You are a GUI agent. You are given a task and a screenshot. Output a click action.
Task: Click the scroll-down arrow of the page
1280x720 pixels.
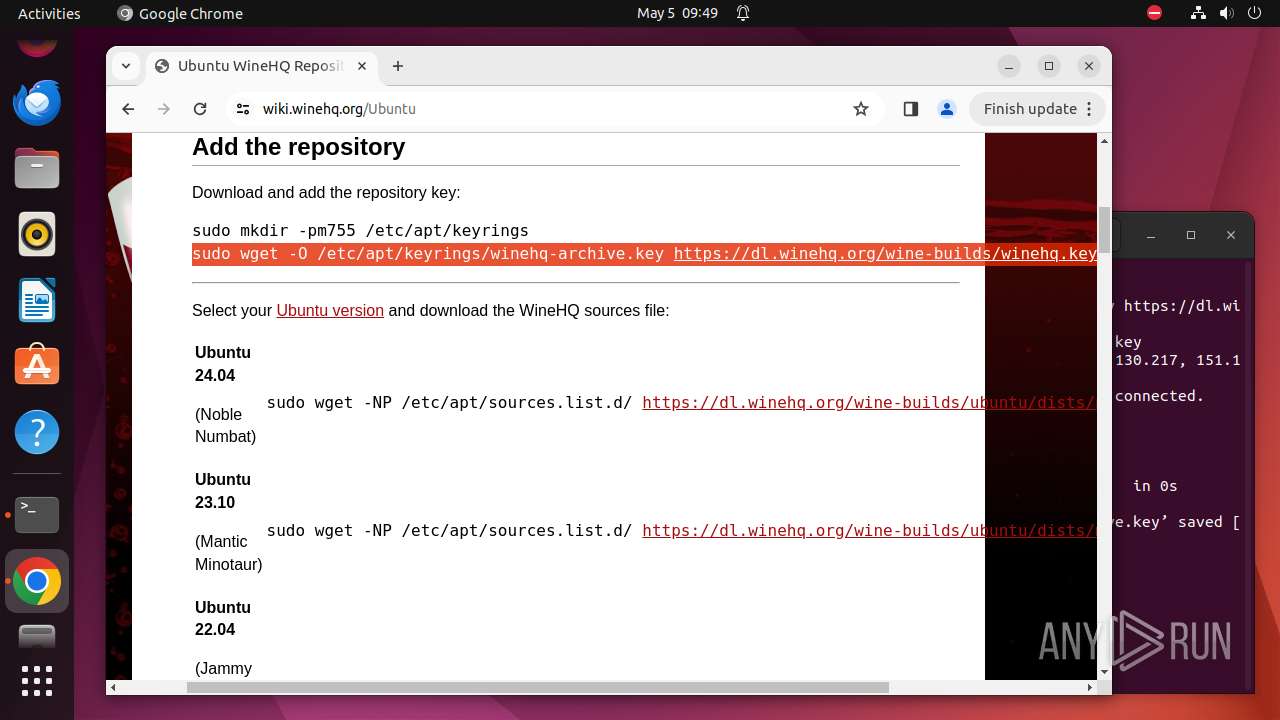1104,672
